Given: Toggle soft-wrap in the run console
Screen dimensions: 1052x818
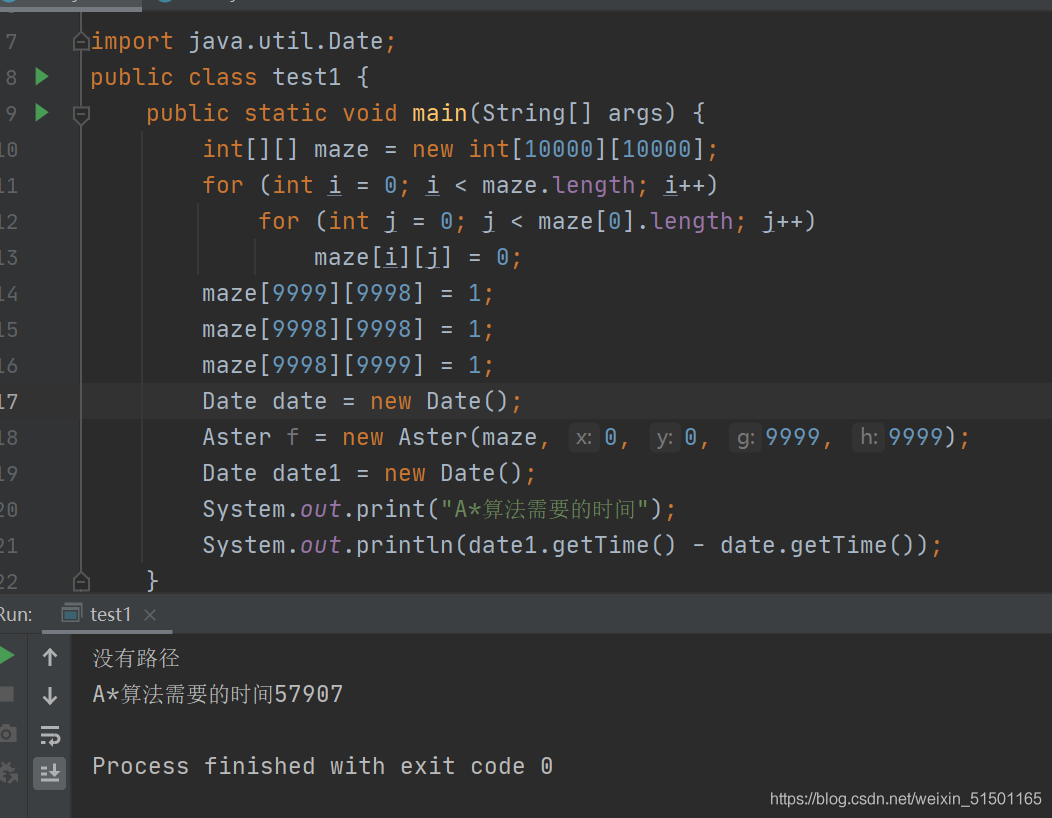Looking at the screenshot, I should pos(50,735).
